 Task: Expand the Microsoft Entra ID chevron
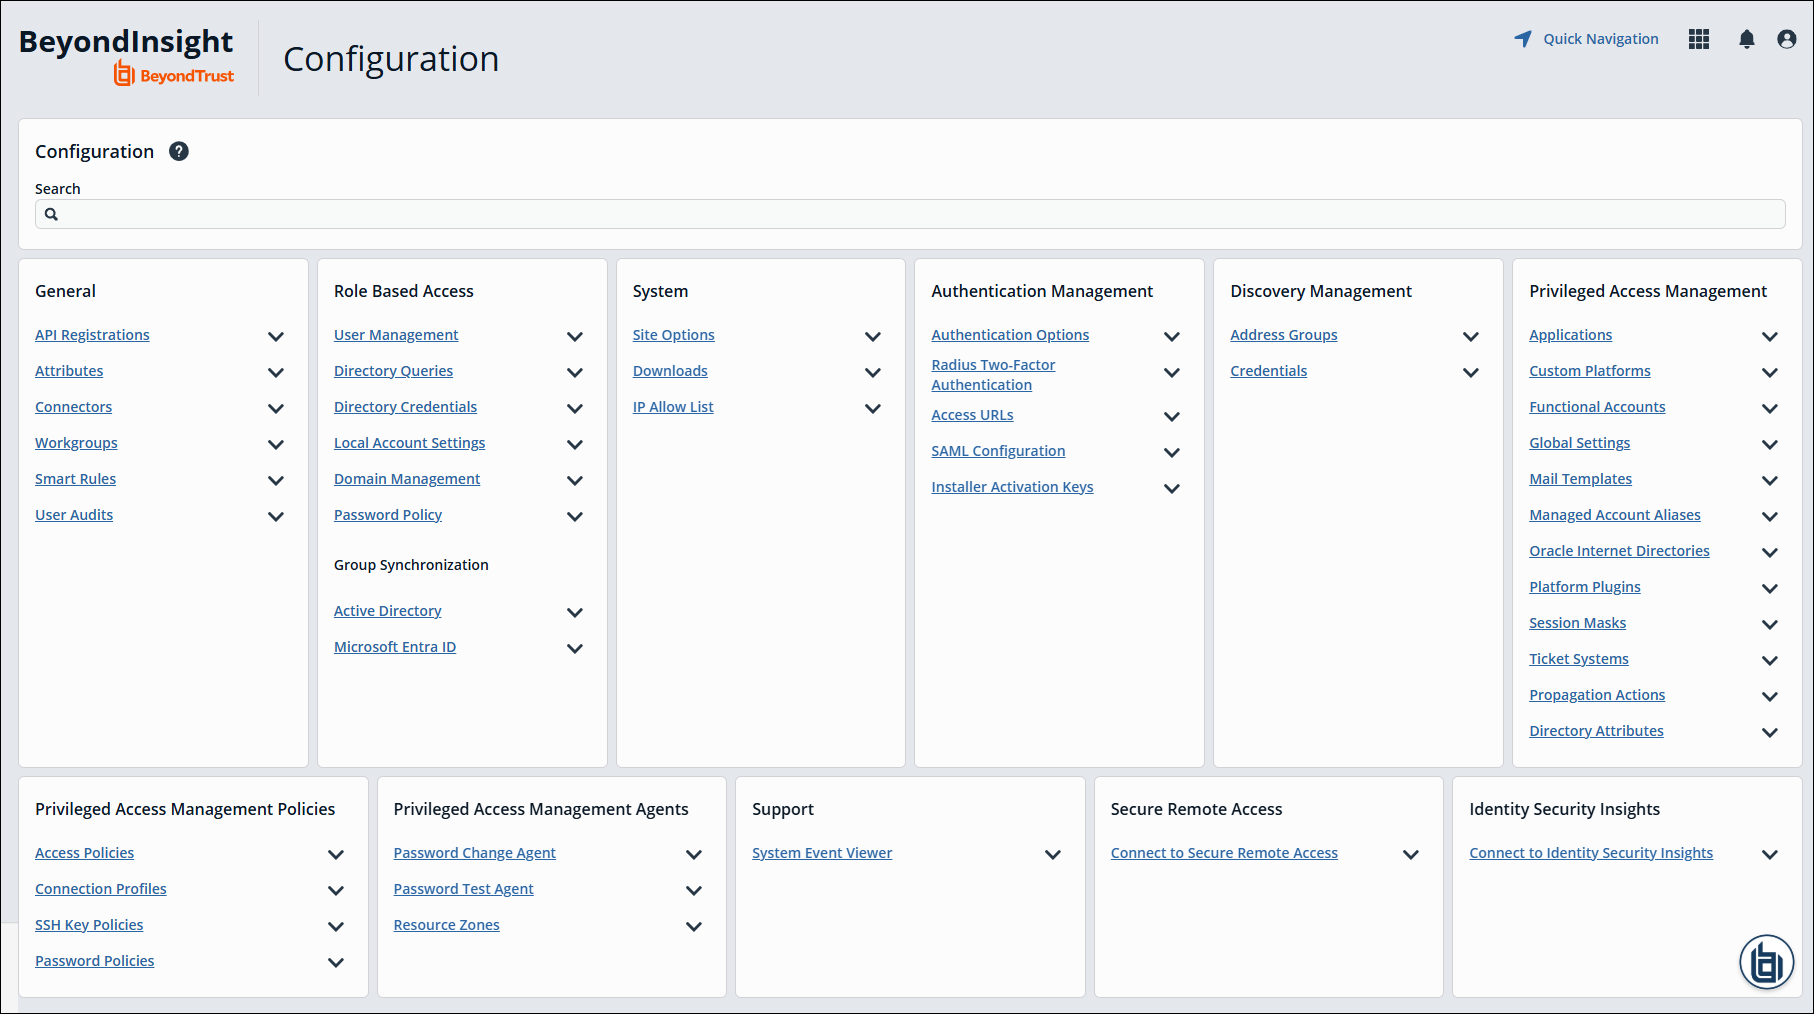point(575,648)
